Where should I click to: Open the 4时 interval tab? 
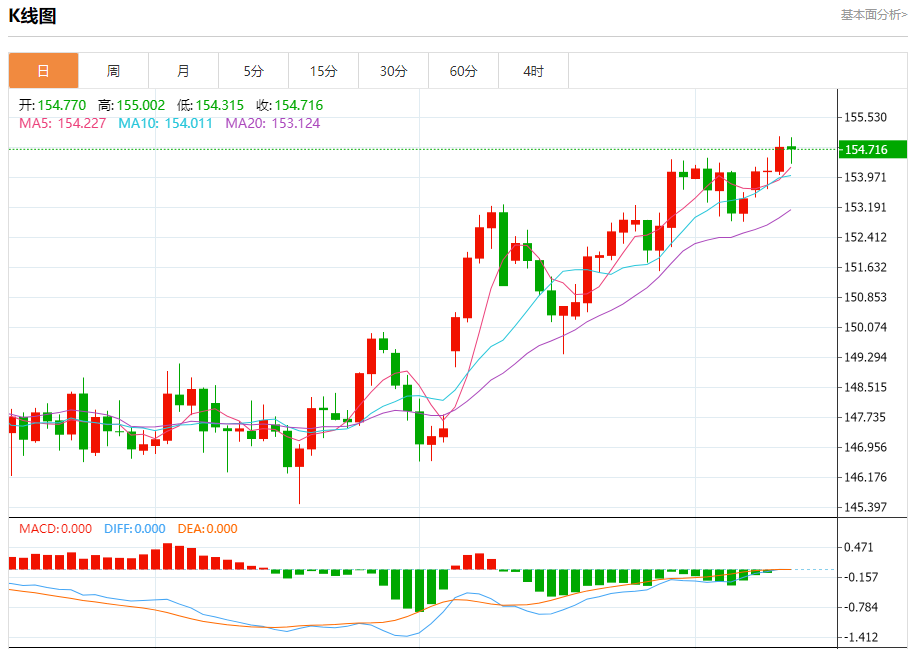[x=533, y=71]
